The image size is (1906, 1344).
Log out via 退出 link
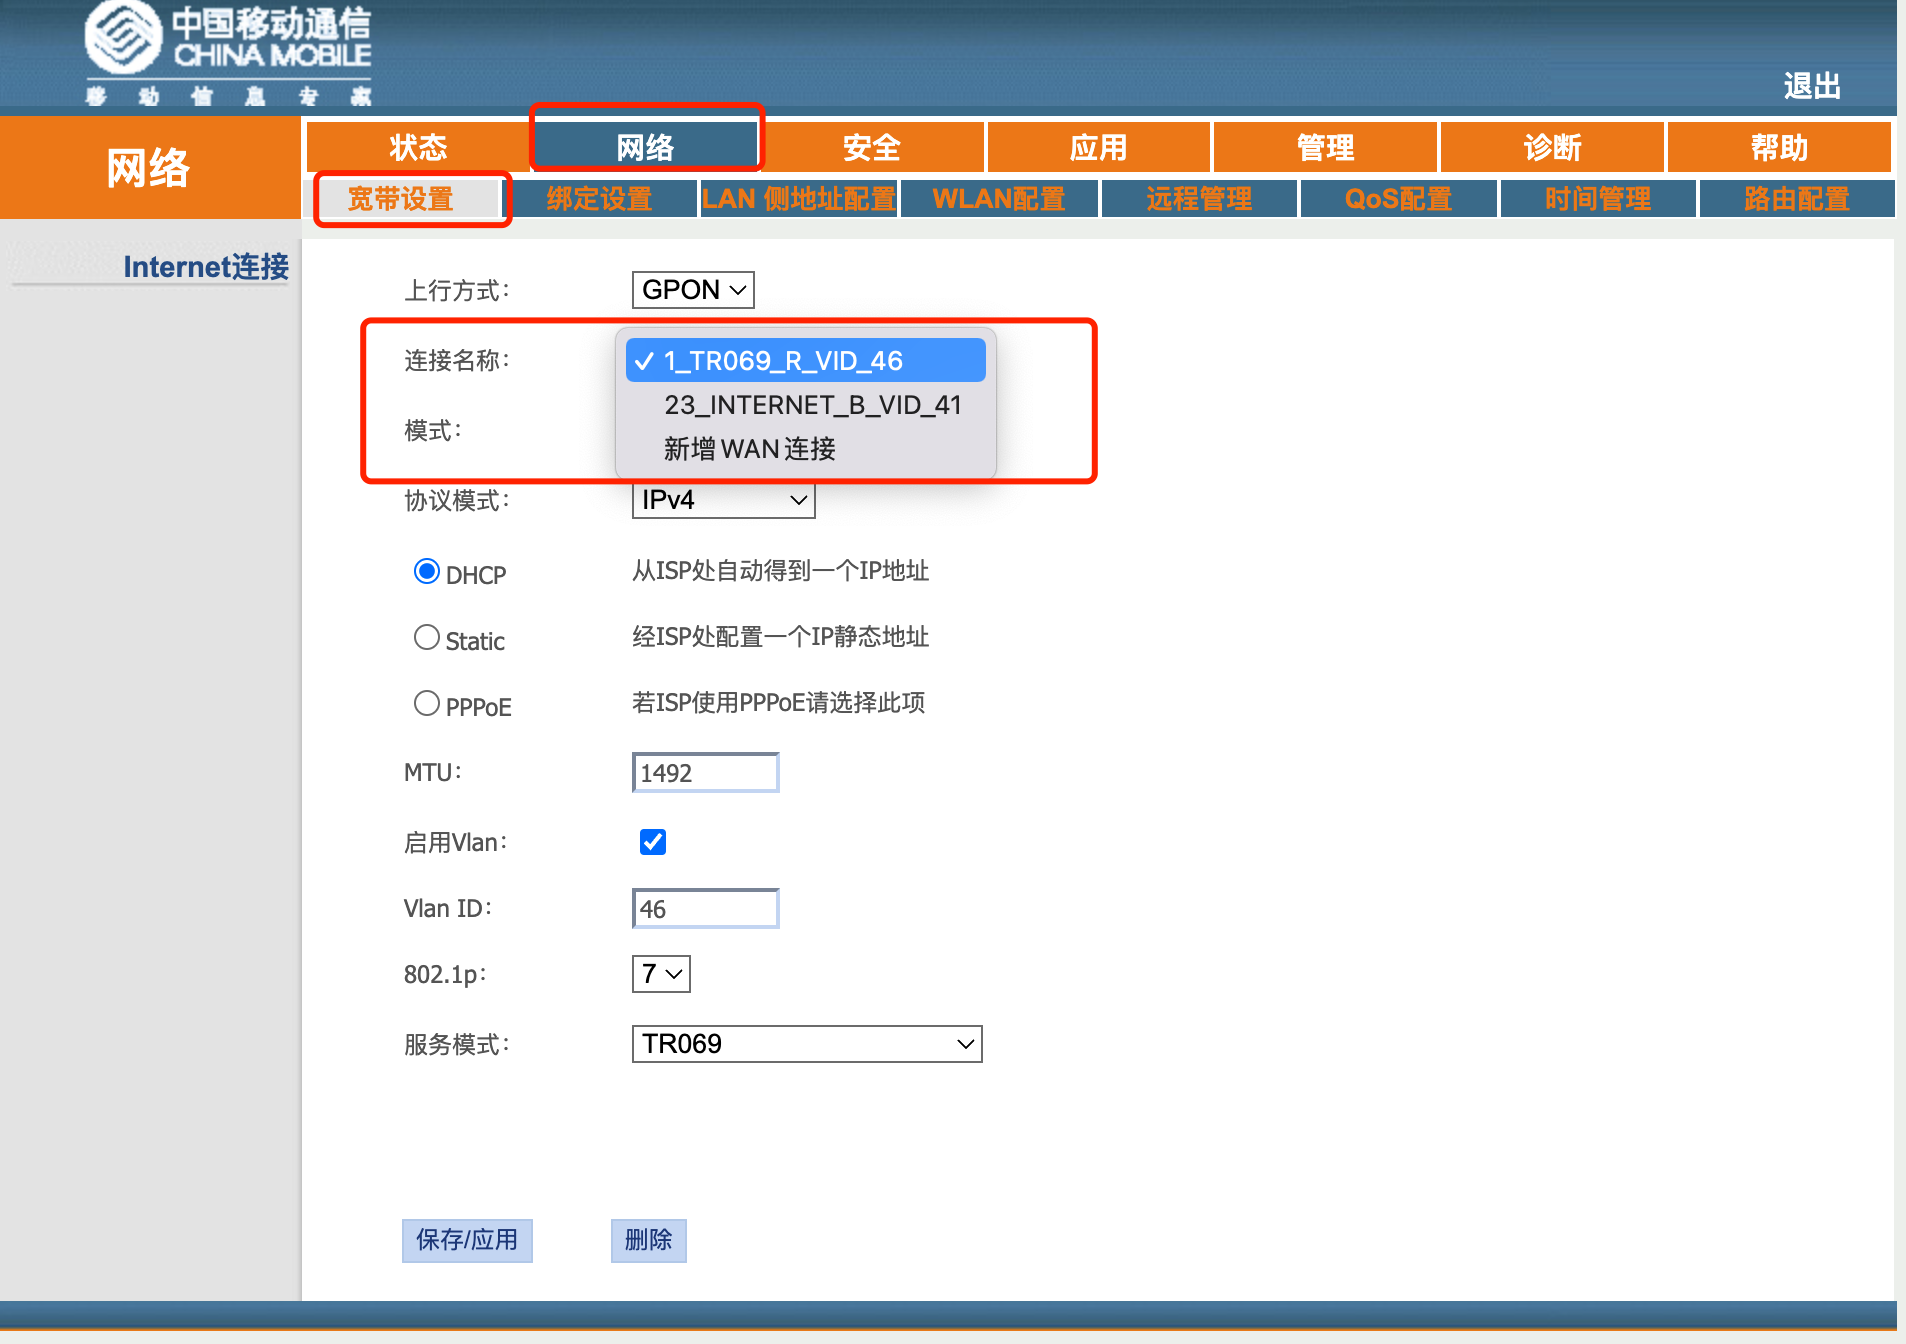coord(1812,86)
